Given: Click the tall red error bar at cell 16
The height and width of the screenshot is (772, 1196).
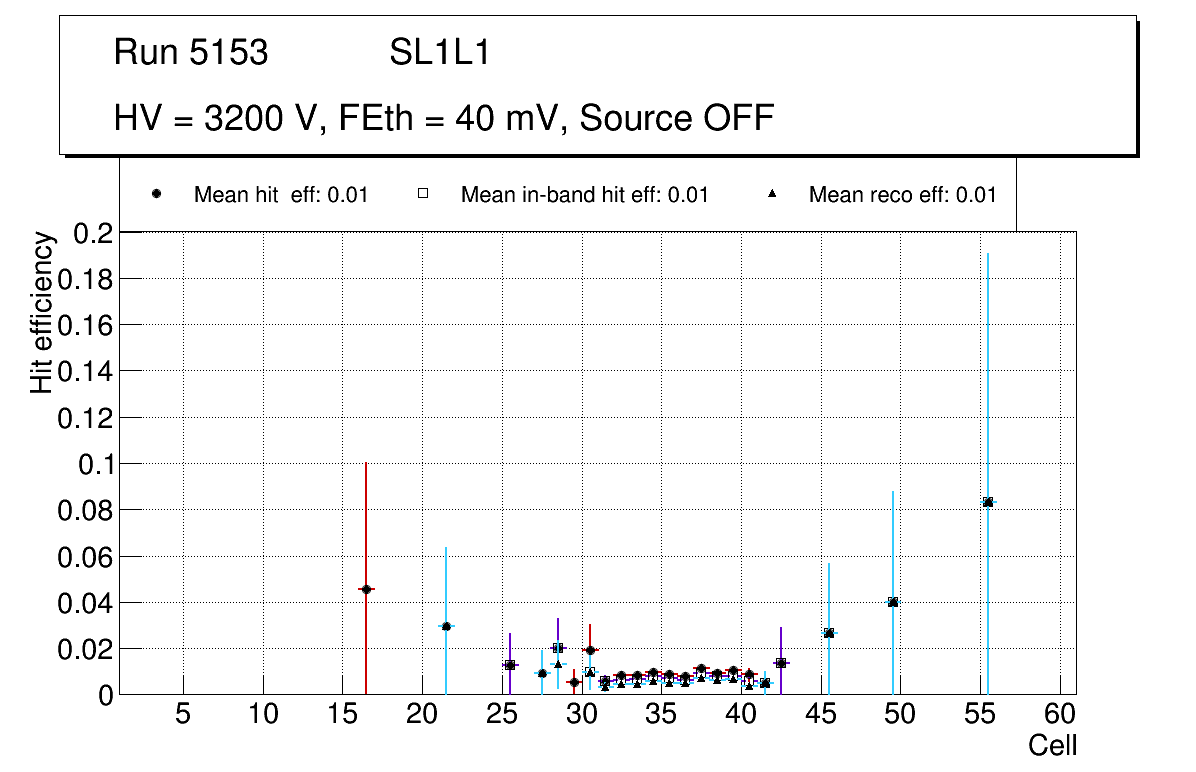Looking at the screenshot, I should [x=366, y=520].
